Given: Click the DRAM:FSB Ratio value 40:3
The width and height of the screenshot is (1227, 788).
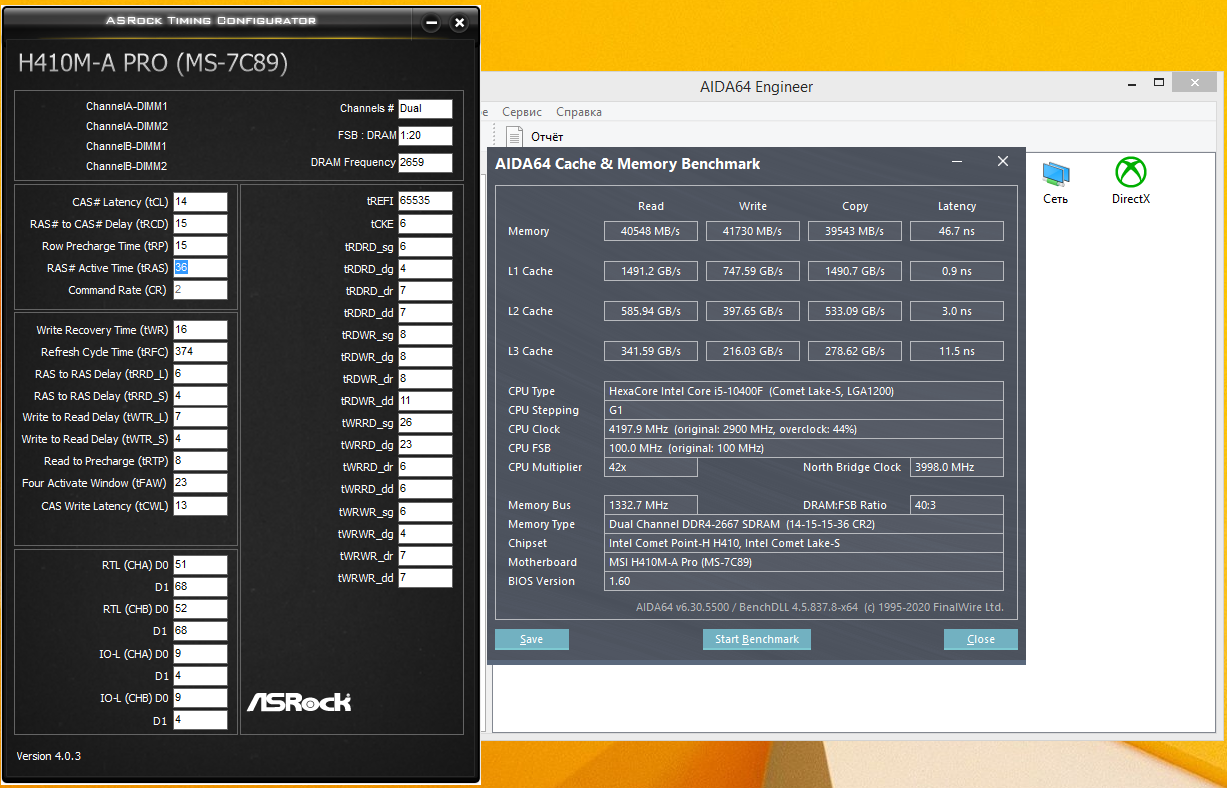Looking at the screenshot, I should (x=957, y=505).
